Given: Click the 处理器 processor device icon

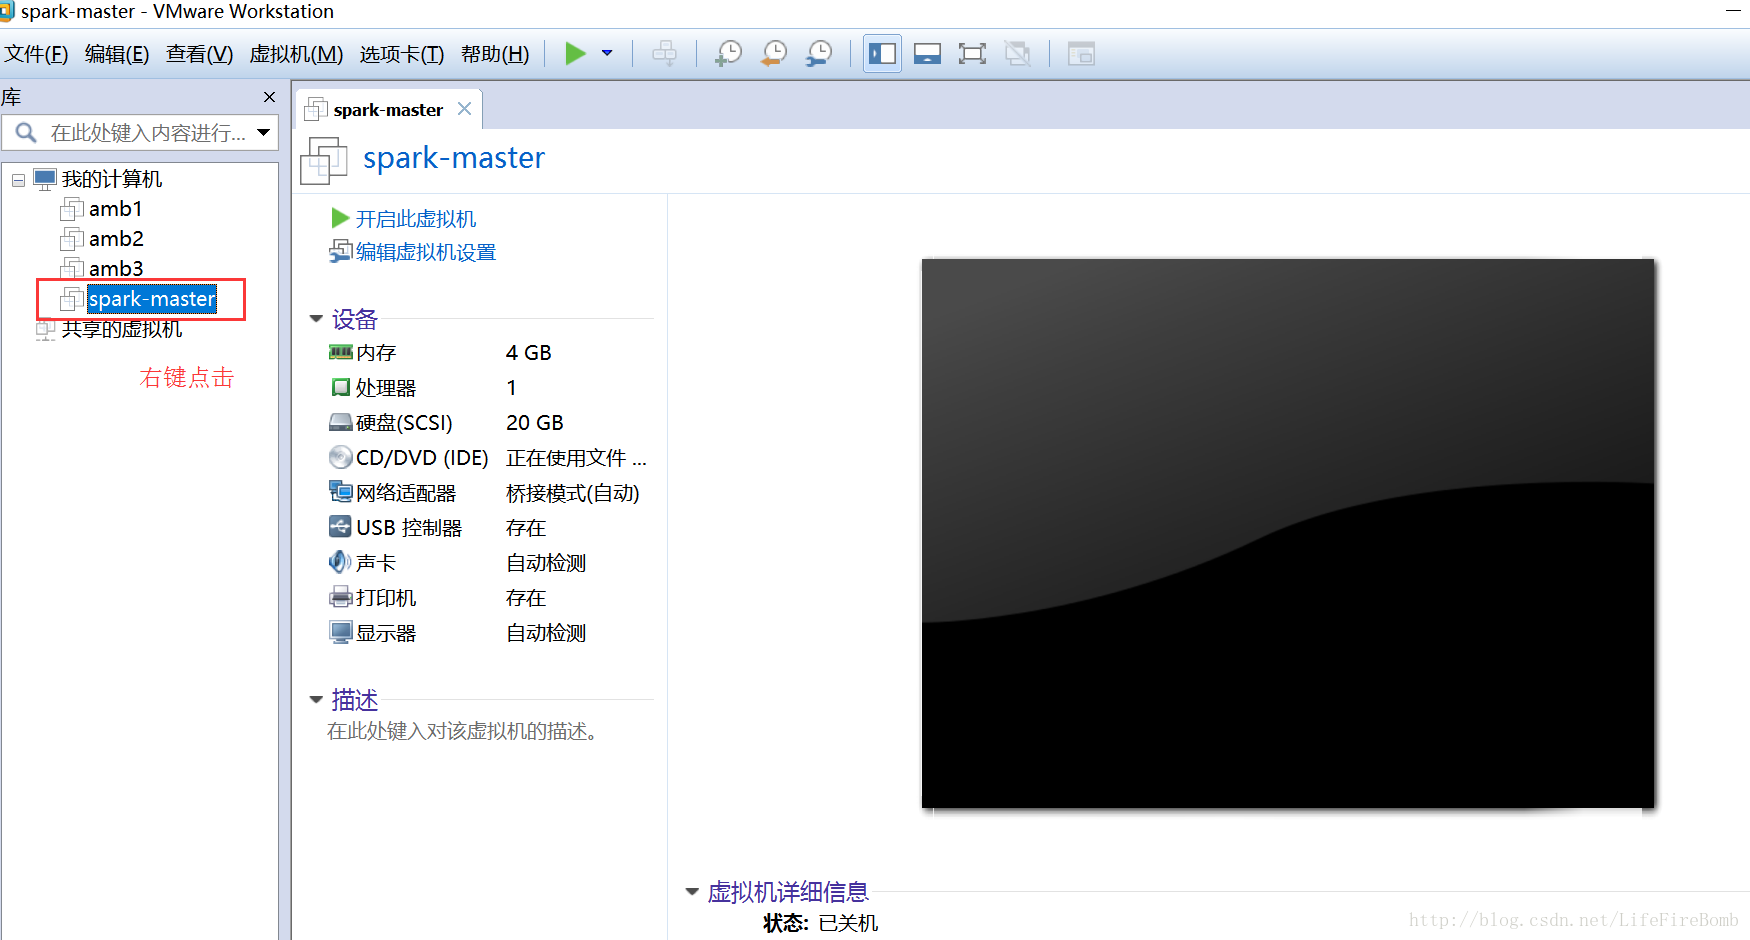Looking at the screenshot, I should pyautogui.click(x=341, y=387).
